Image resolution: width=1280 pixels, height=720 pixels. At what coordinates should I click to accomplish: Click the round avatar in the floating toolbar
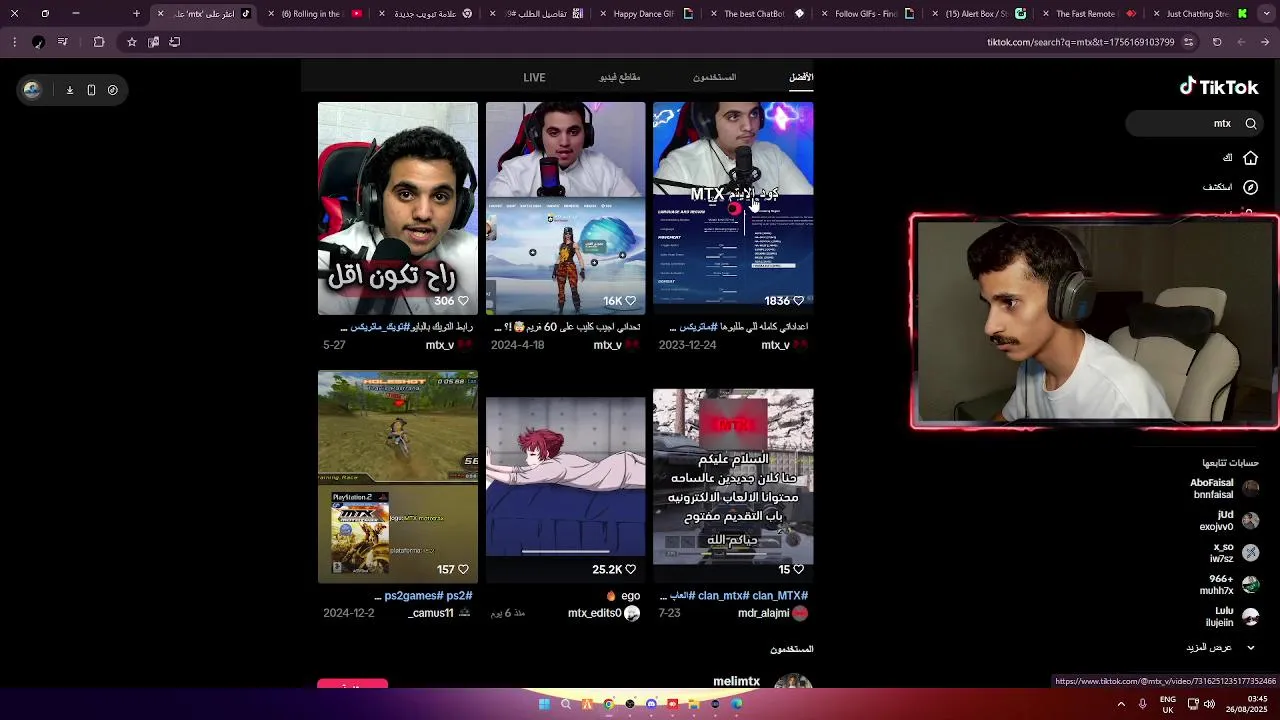[x=32, y=90]
